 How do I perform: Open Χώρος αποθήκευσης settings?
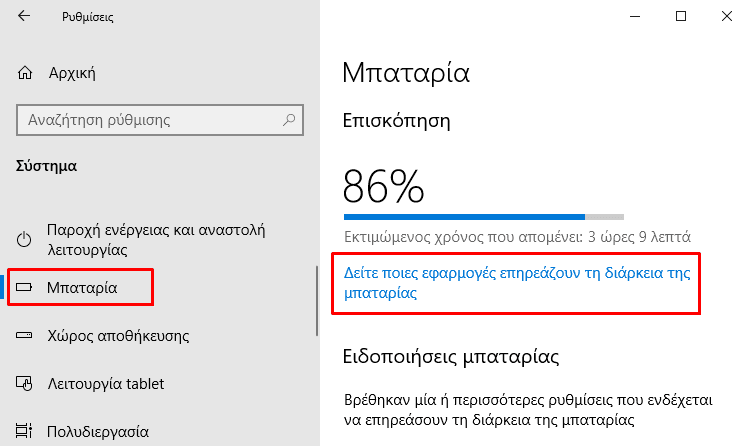tap(118, 336)
